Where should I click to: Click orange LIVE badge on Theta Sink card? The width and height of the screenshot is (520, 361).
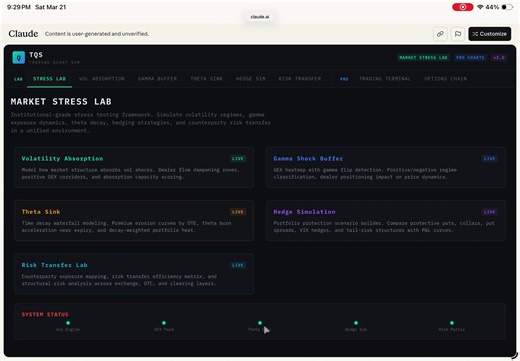238,212
